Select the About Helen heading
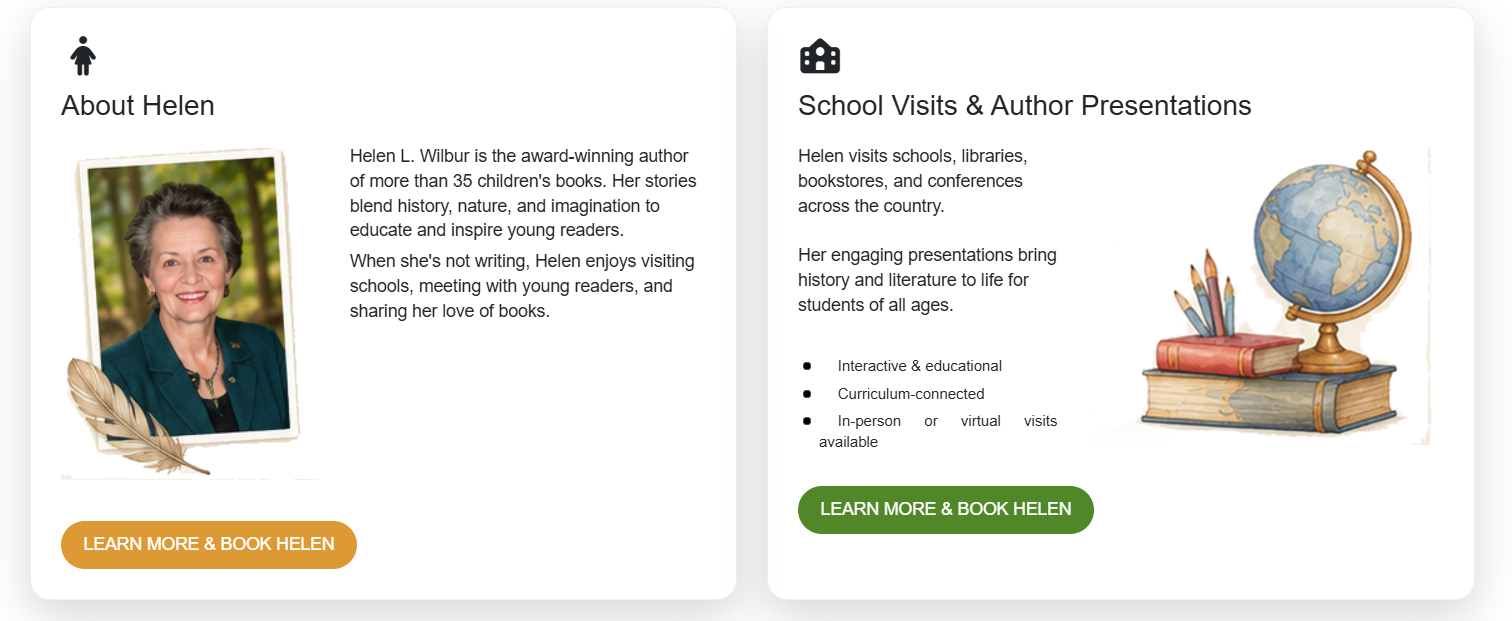This screenshot has width=1512, height=621. tap(138, 106)
